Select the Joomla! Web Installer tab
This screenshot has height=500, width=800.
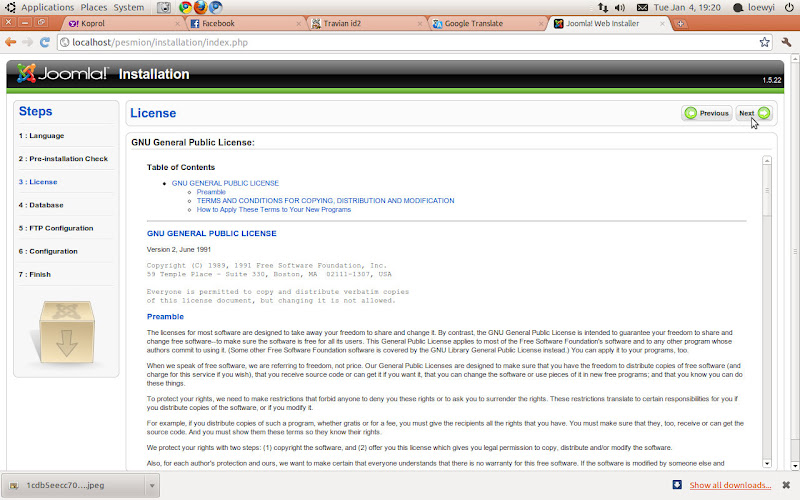tap(610, 23)
